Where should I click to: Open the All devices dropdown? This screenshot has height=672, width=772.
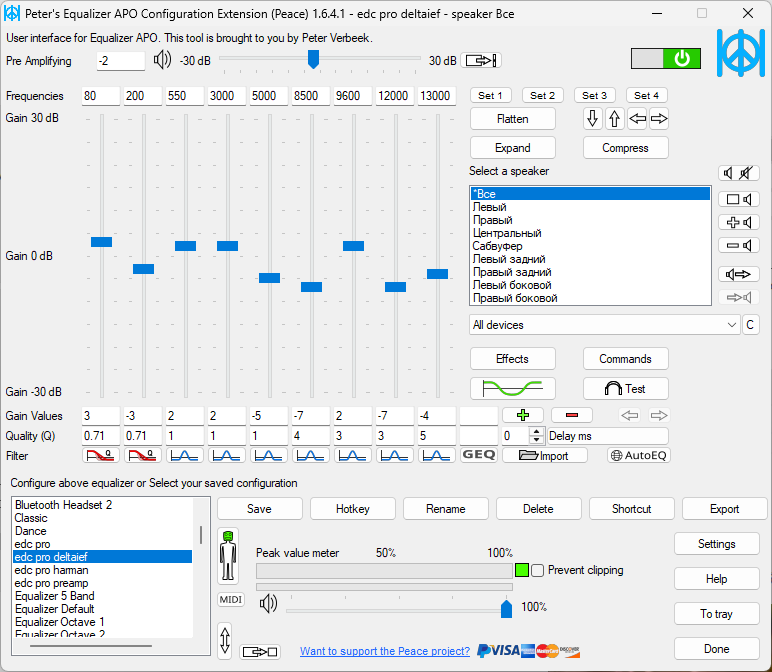[605, 325]
